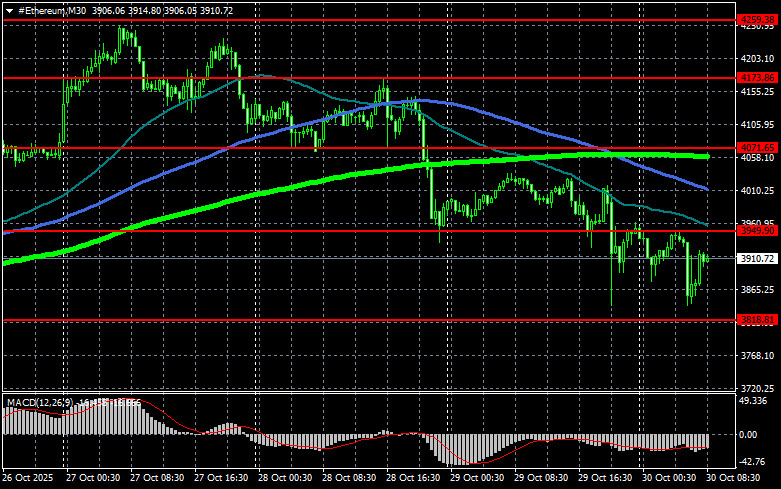Image resolution: width=781 pixels, height=489 pixels.
Task: Pick MACD scale value 0.00
Action: (748, 435)
